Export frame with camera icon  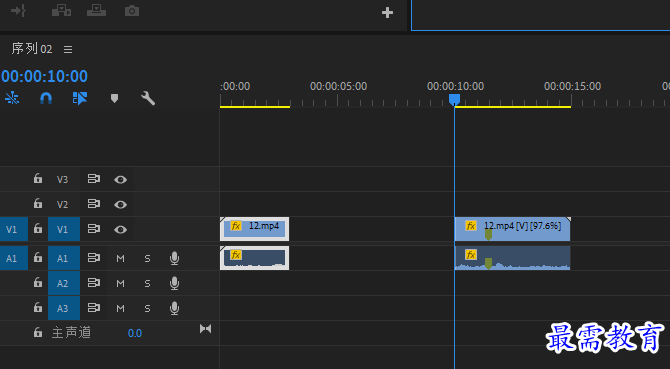coord(132,11)
